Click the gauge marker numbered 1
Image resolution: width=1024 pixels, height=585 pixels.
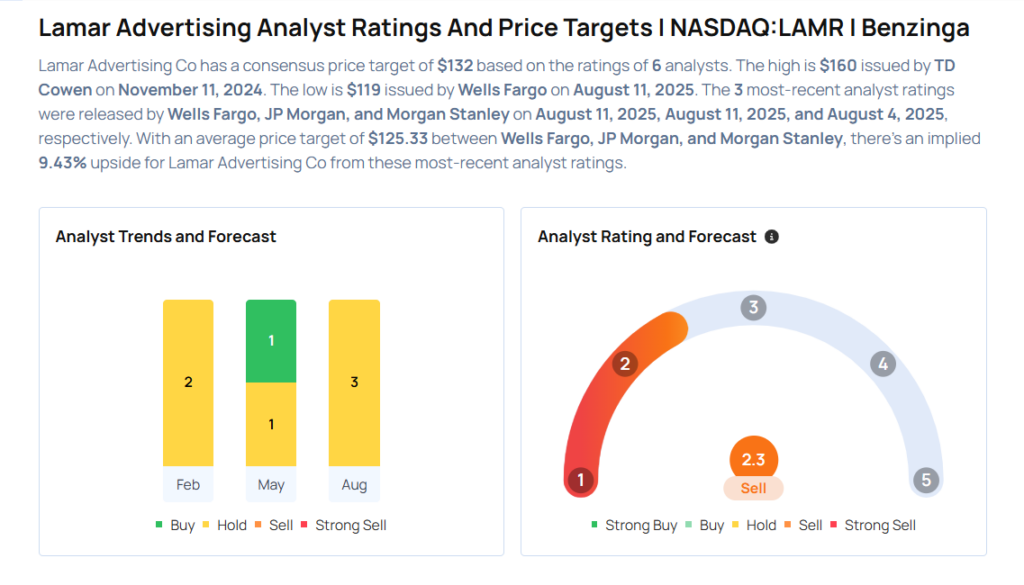(579, 480)
